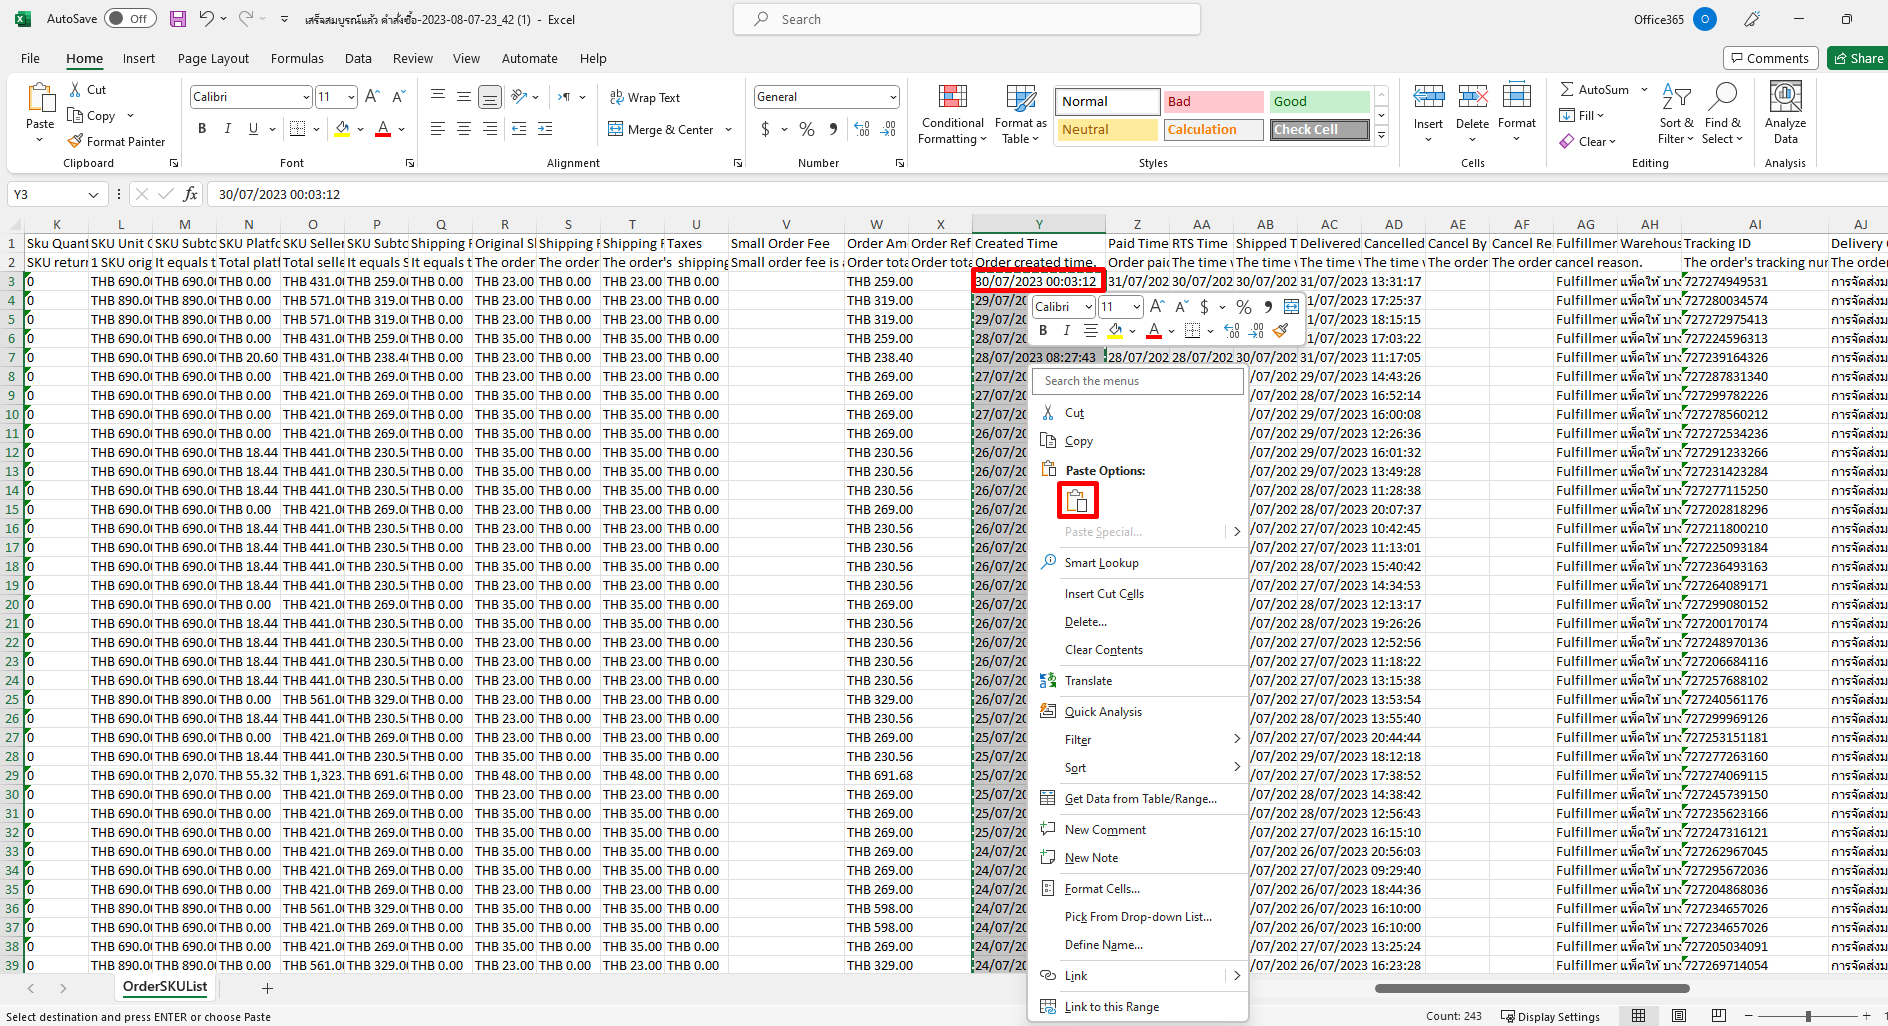
Task: Click the Comments button
Action: coord(1770,58)
